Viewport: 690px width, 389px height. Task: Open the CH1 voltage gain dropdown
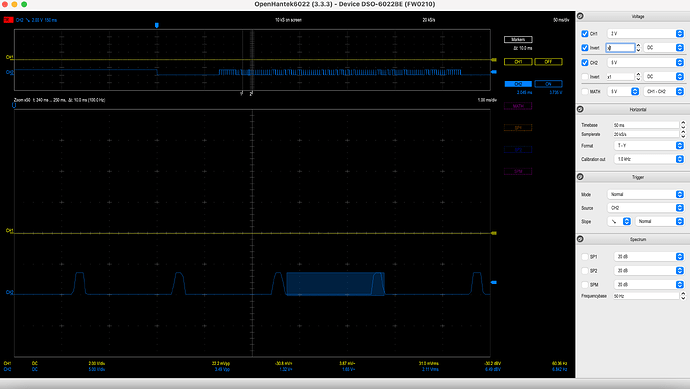(x=646, y=33)
